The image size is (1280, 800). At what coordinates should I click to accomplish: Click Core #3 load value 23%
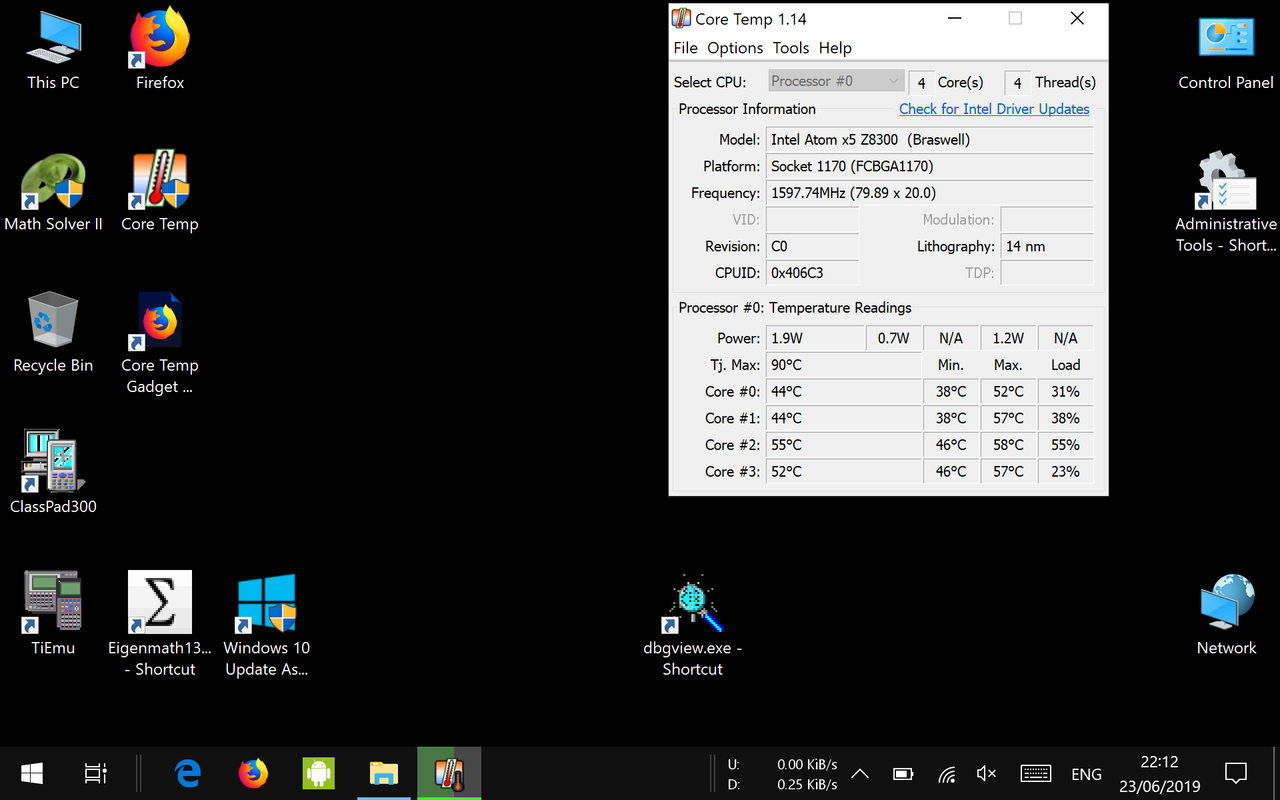point(1065,471)
